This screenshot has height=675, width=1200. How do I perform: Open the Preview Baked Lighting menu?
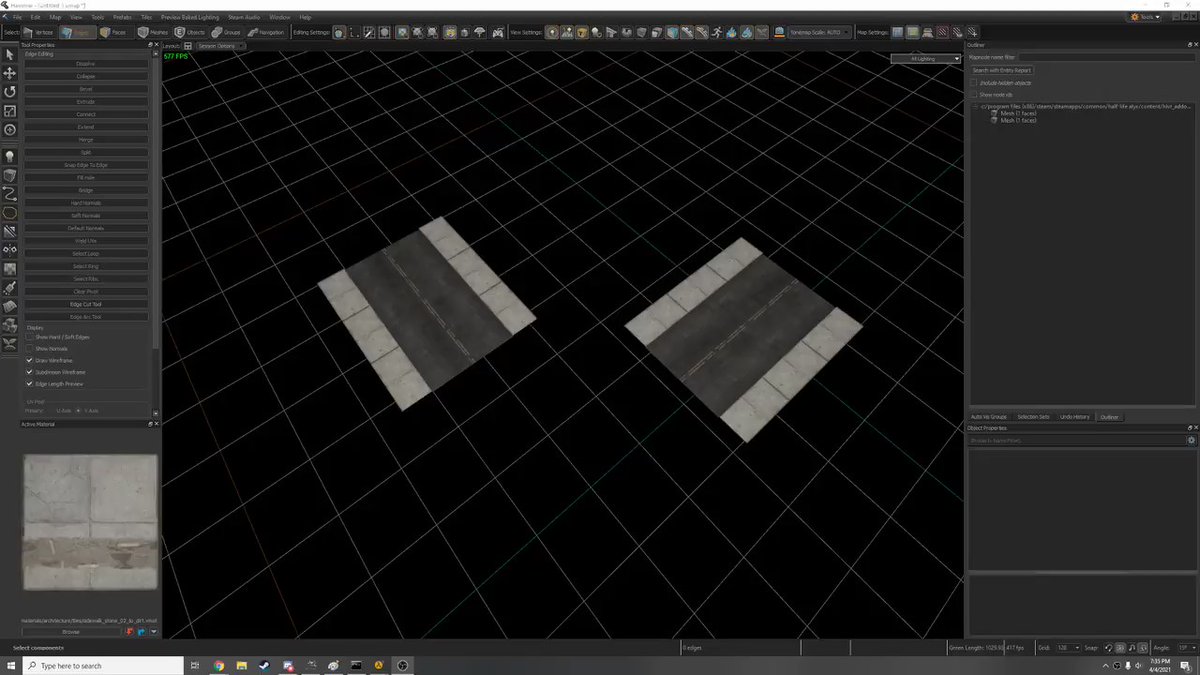(x=190, y=17)
